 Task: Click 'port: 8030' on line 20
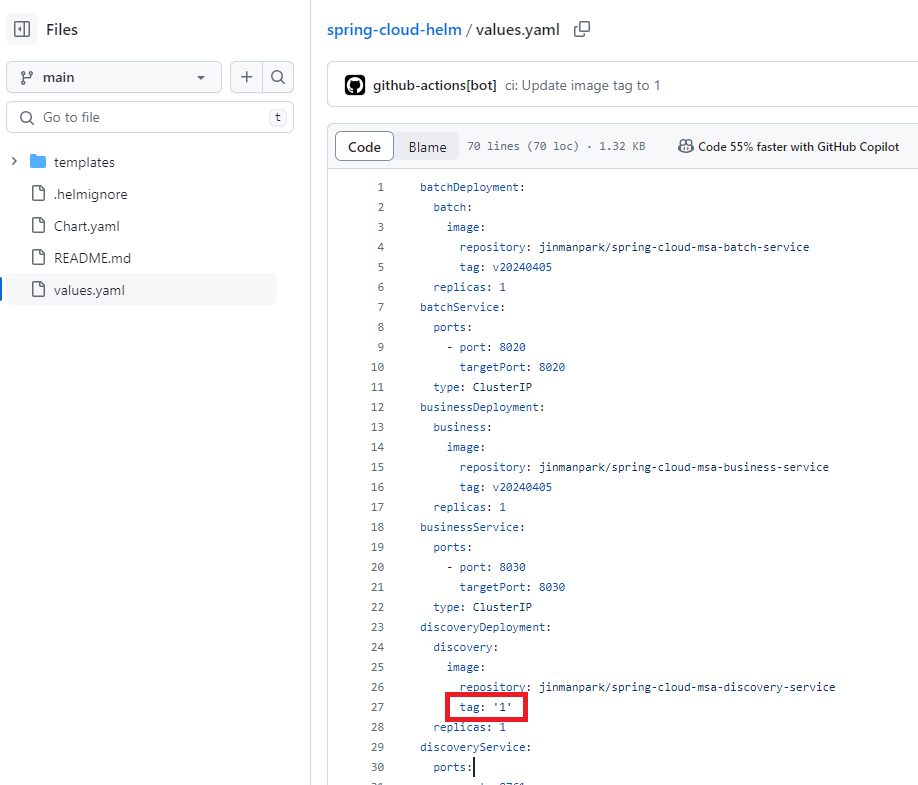[492, 567]
